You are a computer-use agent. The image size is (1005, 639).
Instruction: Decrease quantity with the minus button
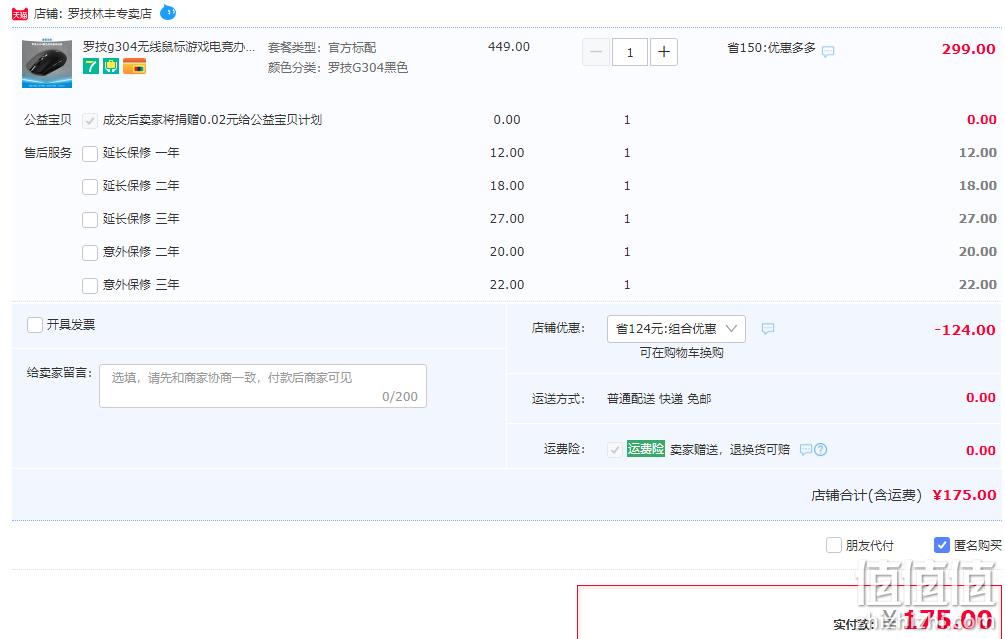[x=596, y=52]
